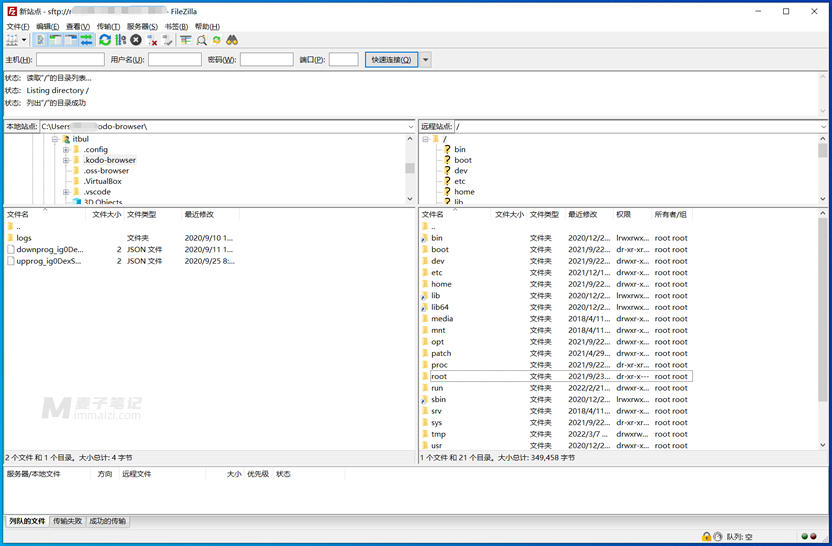Toggle synchronized browsing icon
The height and width of the screenshot is (546, 832).
coord(216,40)
